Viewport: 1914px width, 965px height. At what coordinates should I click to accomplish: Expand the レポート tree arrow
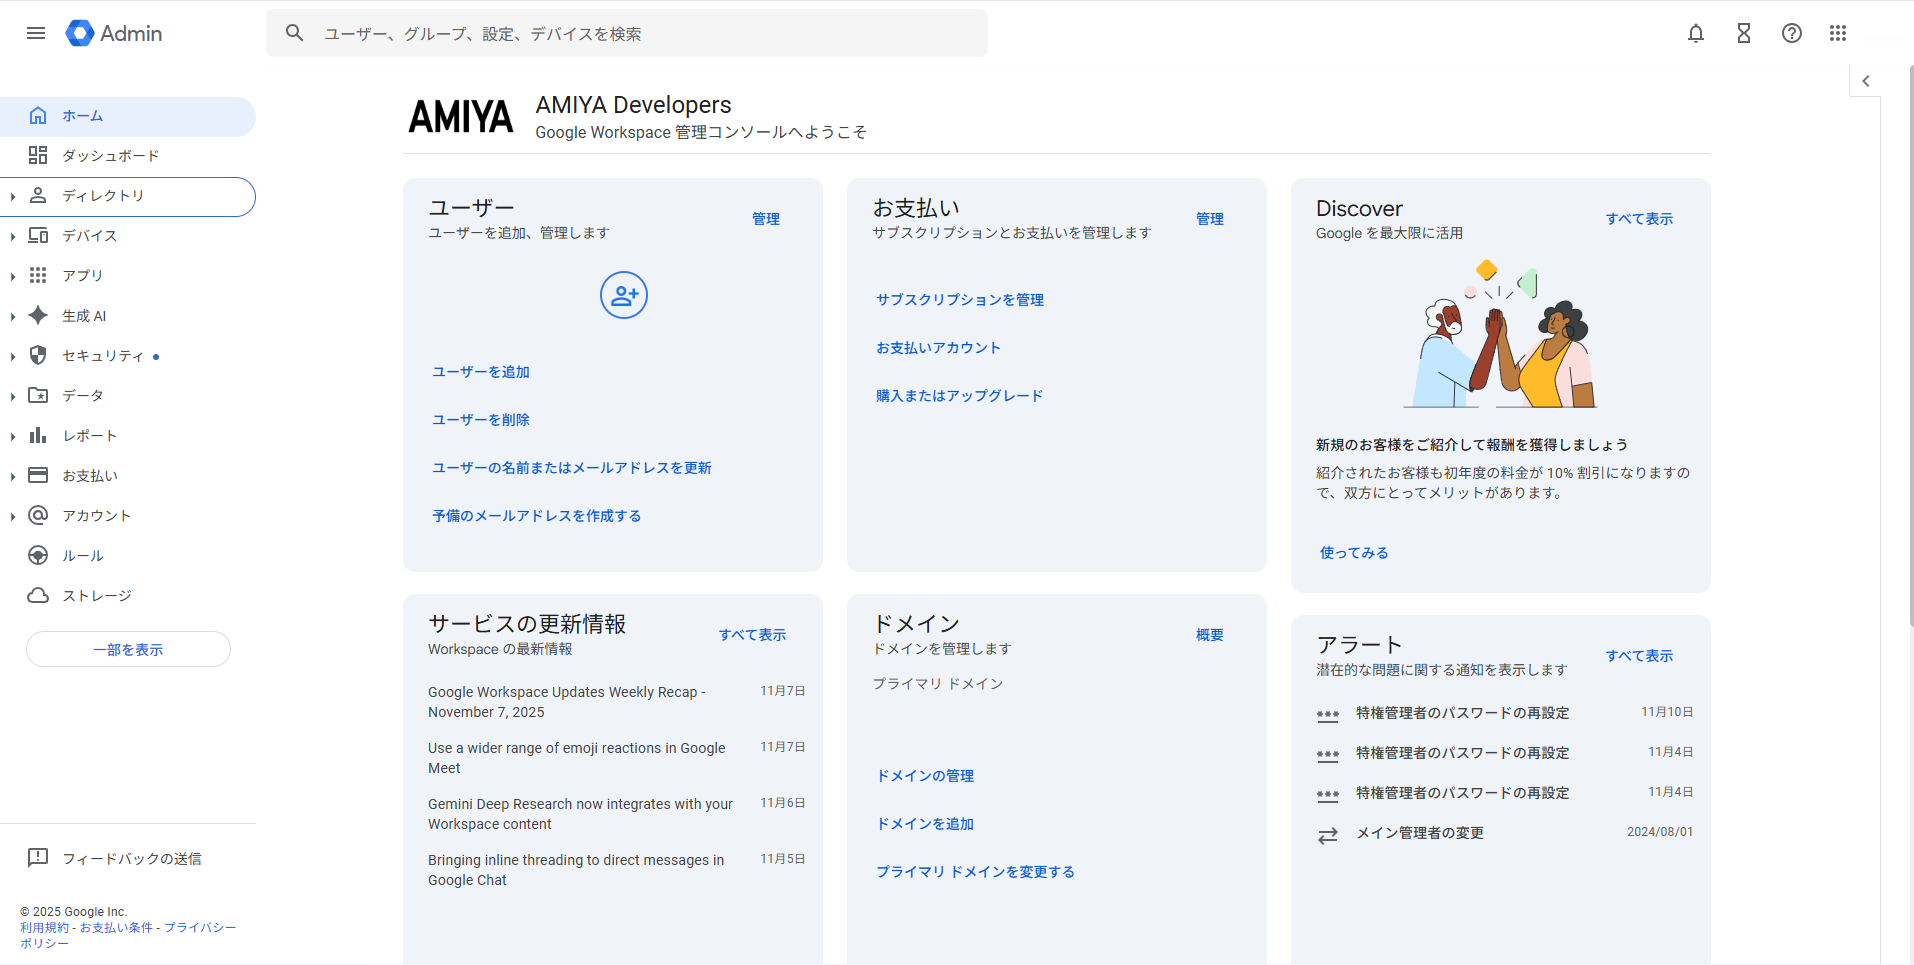[x=13, y=437]
